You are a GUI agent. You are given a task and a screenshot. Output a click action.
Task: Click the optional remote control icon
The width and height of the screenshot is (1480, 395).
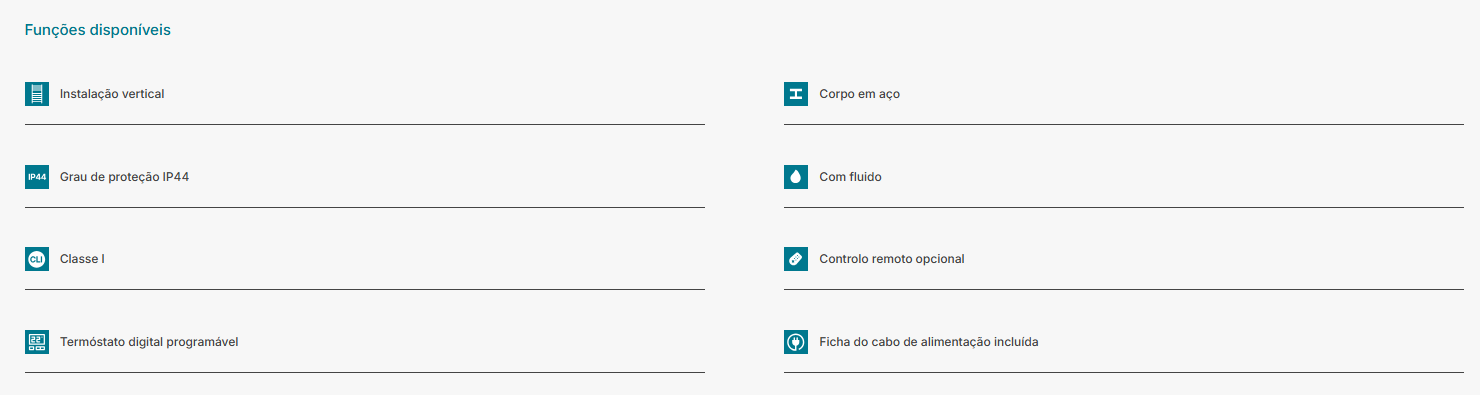pos(796,259)
